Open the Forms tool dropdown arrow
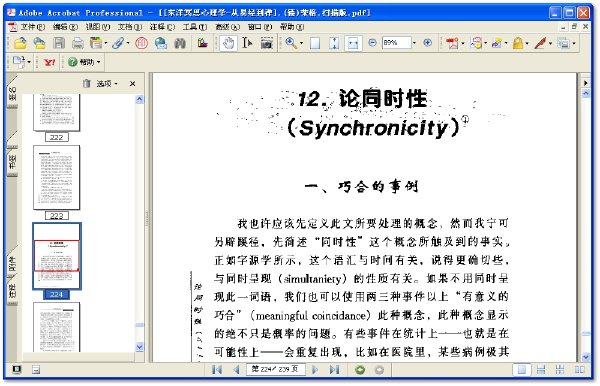The height and width of the screenshot is (386, 600). (574, 43)
